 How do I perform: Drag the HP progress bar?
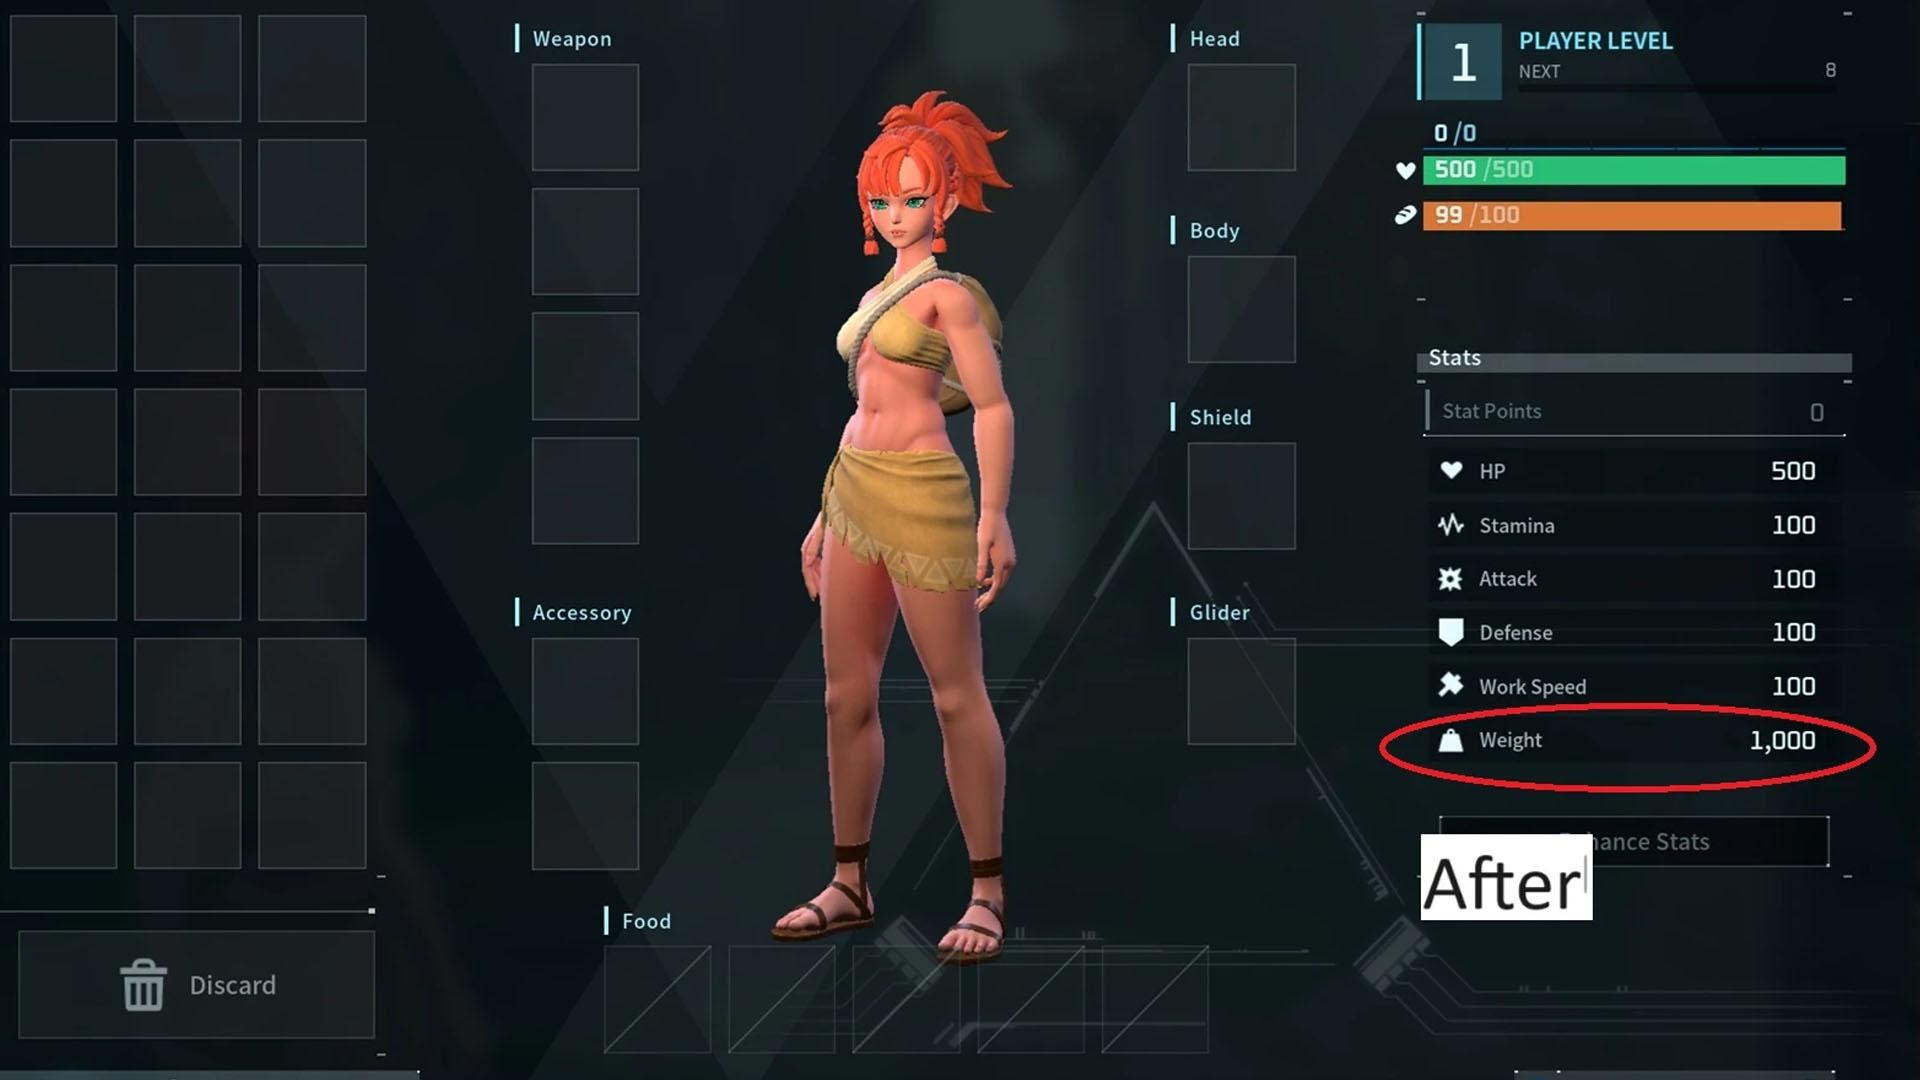click(x=1635, y=169)
